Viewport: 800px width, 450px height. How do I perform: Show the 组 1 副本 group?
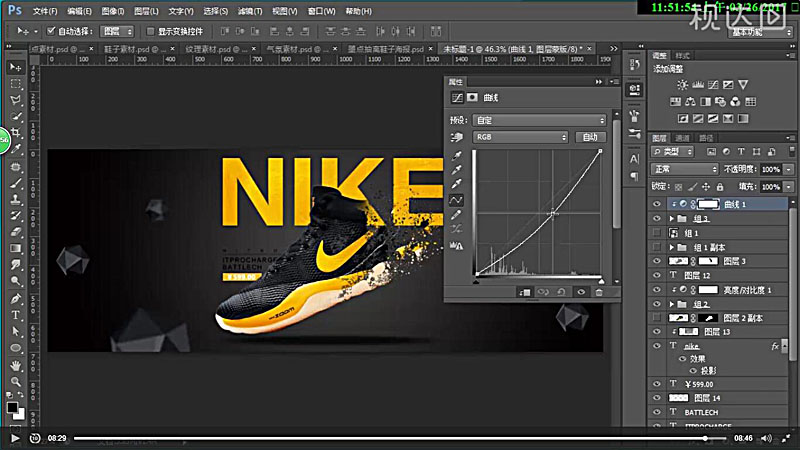tap(657, 247)
